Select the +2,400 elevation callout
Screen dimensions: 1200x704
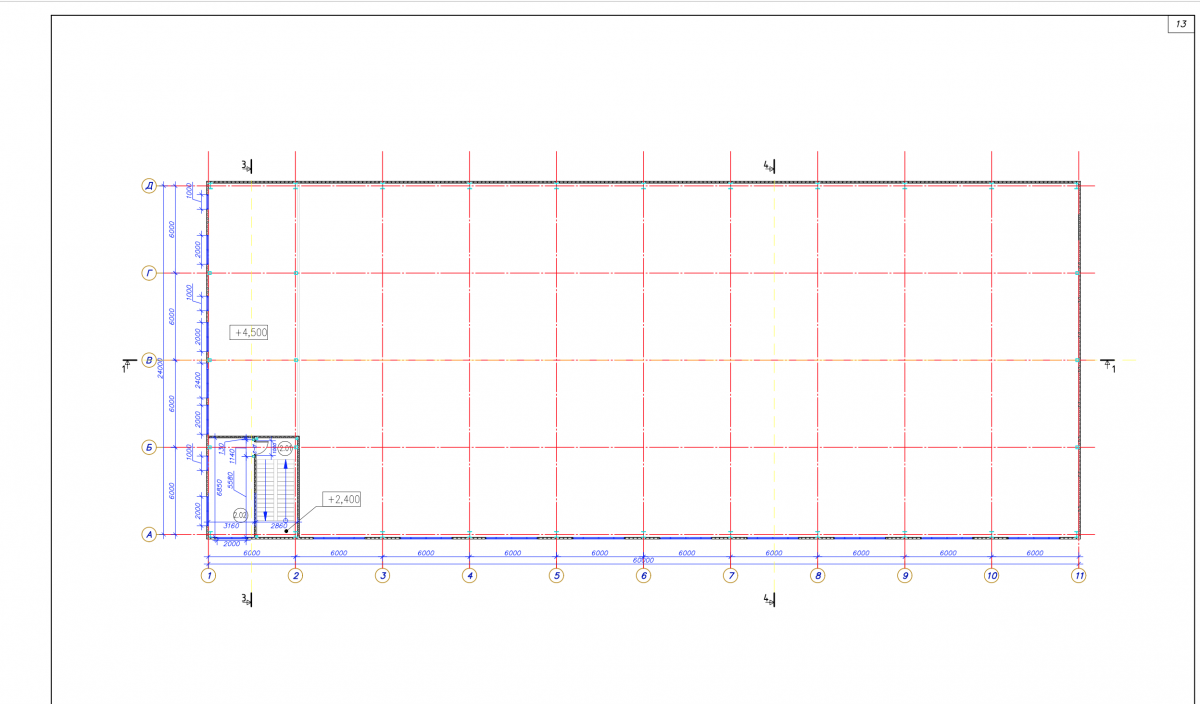click(x=341, y=499)
